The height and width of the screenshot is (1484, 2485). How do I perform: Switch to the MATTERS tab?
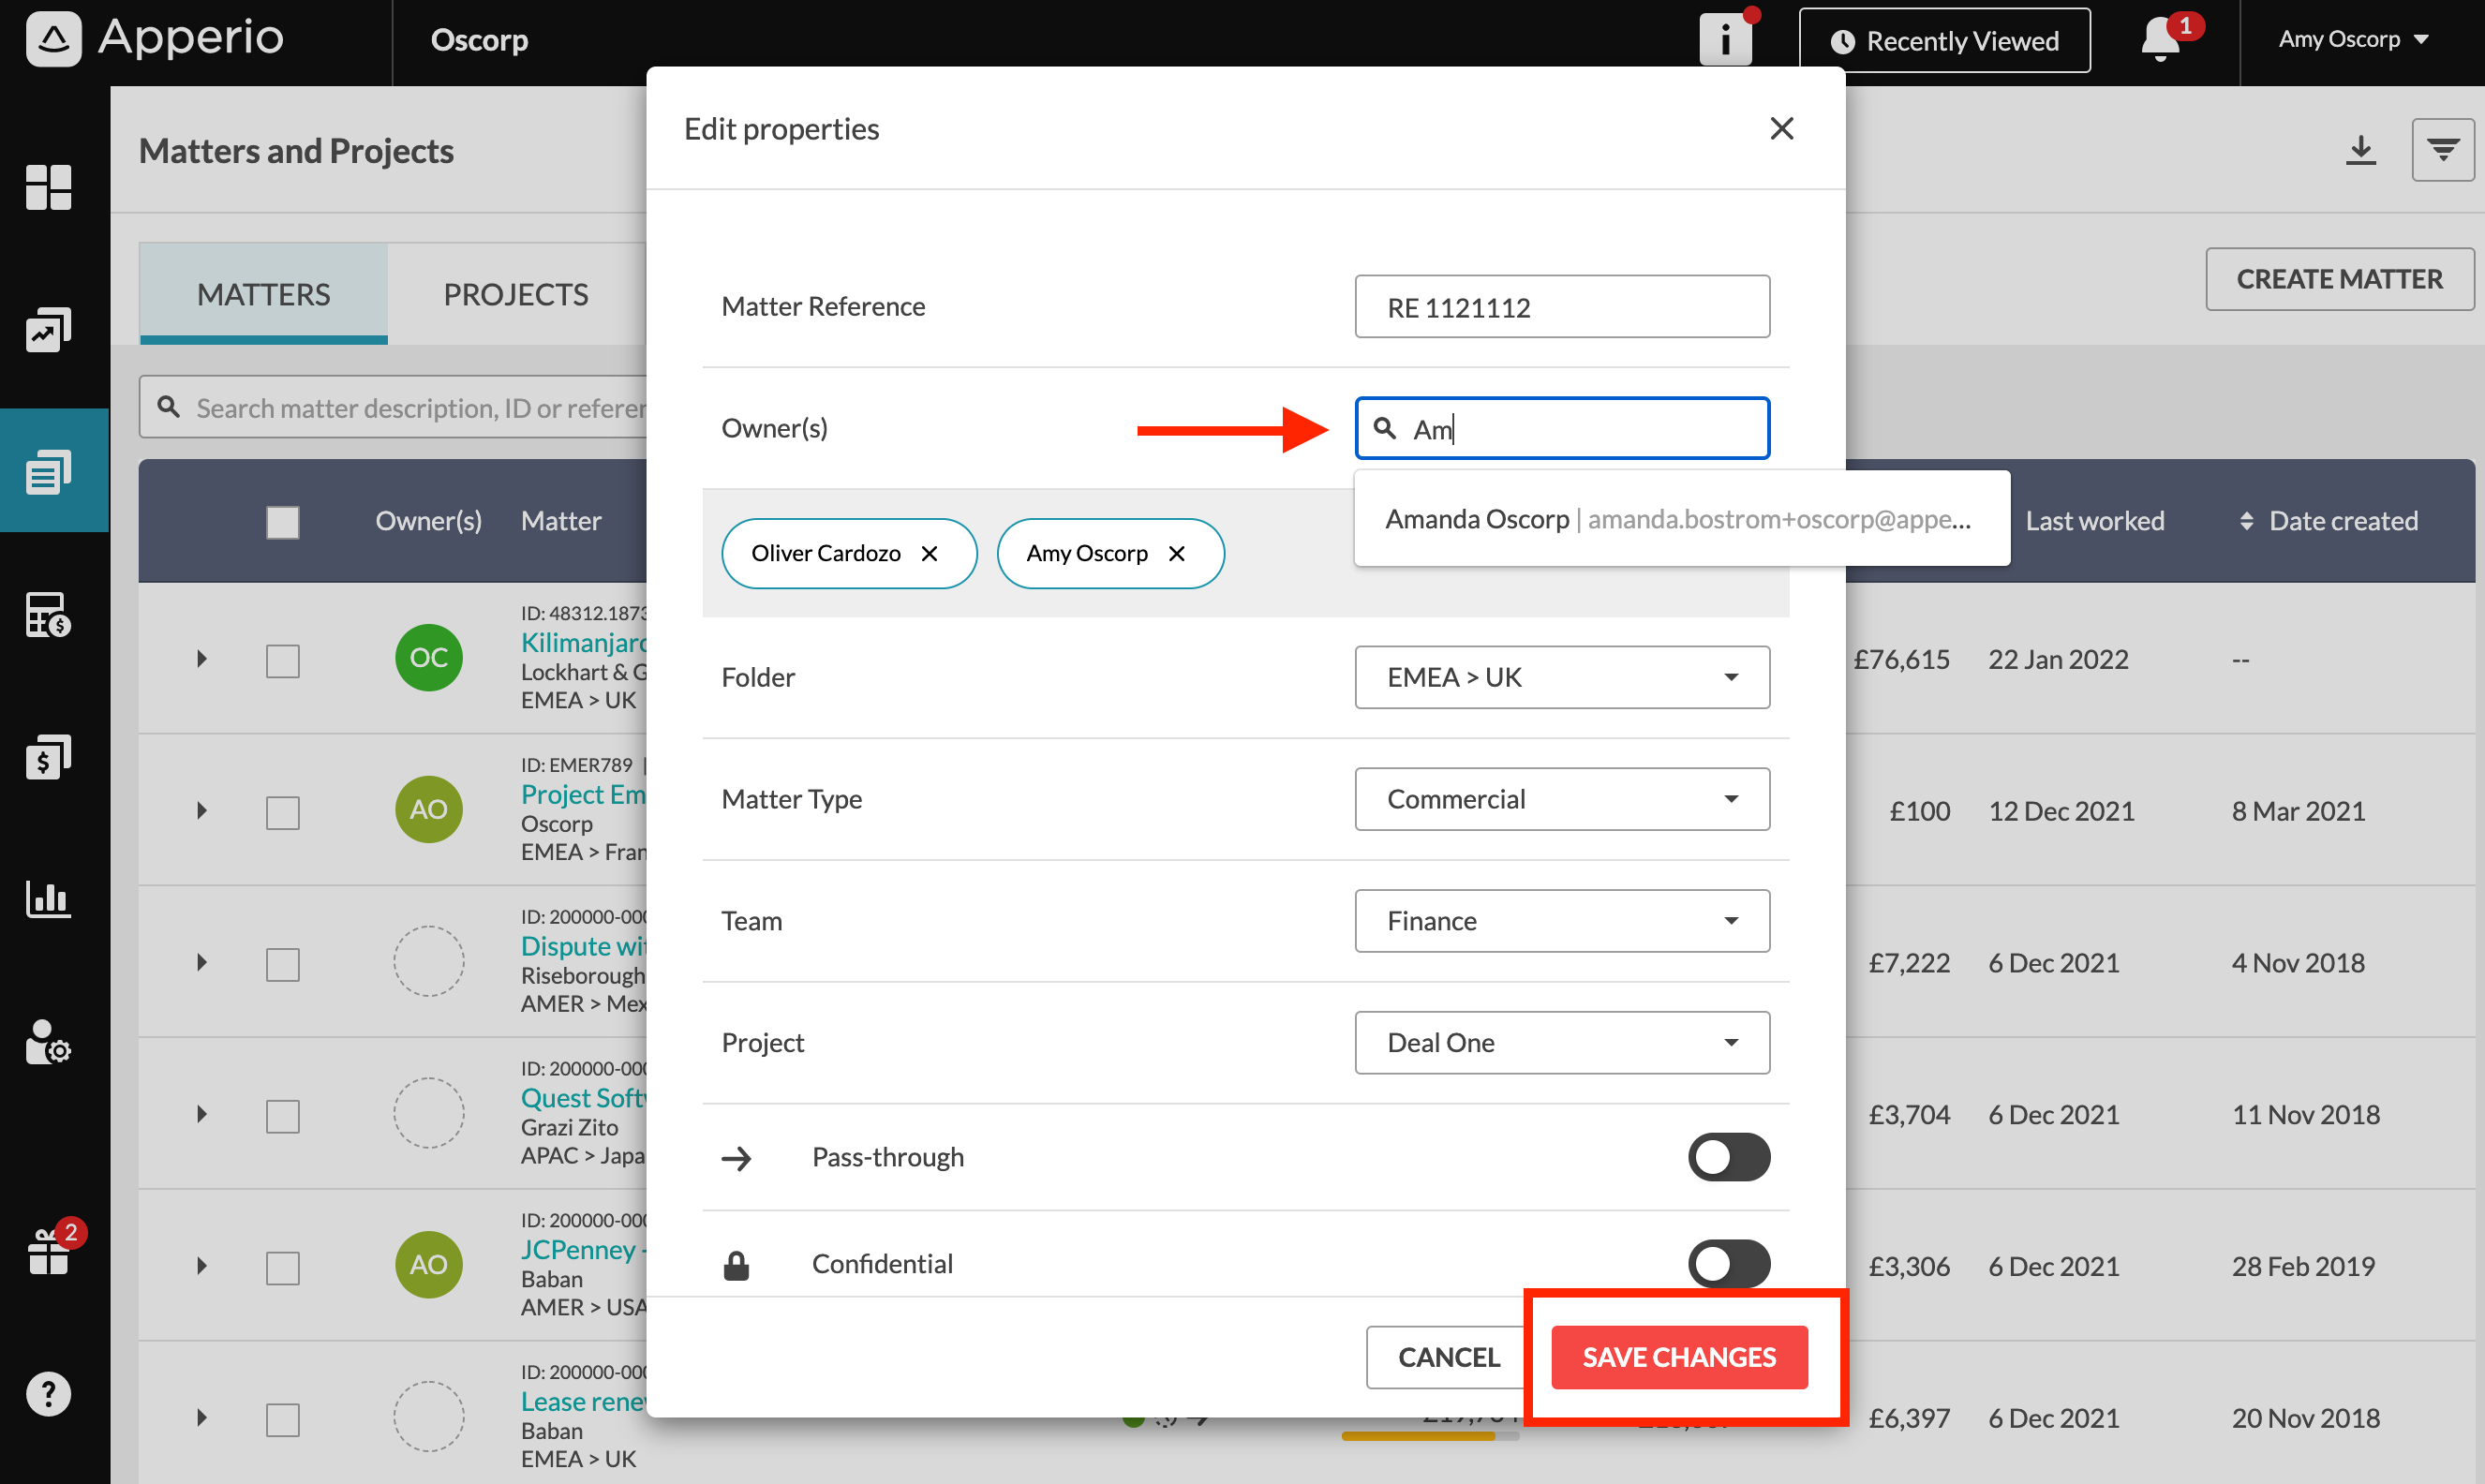click(x=263, y=294)
